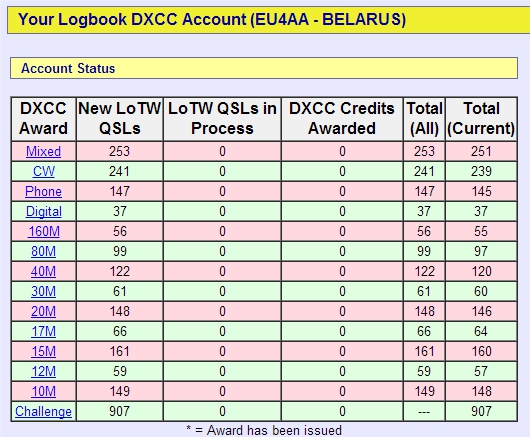530x437 pixels.
Task: Open the Digital award link
Action: [43, 212]
